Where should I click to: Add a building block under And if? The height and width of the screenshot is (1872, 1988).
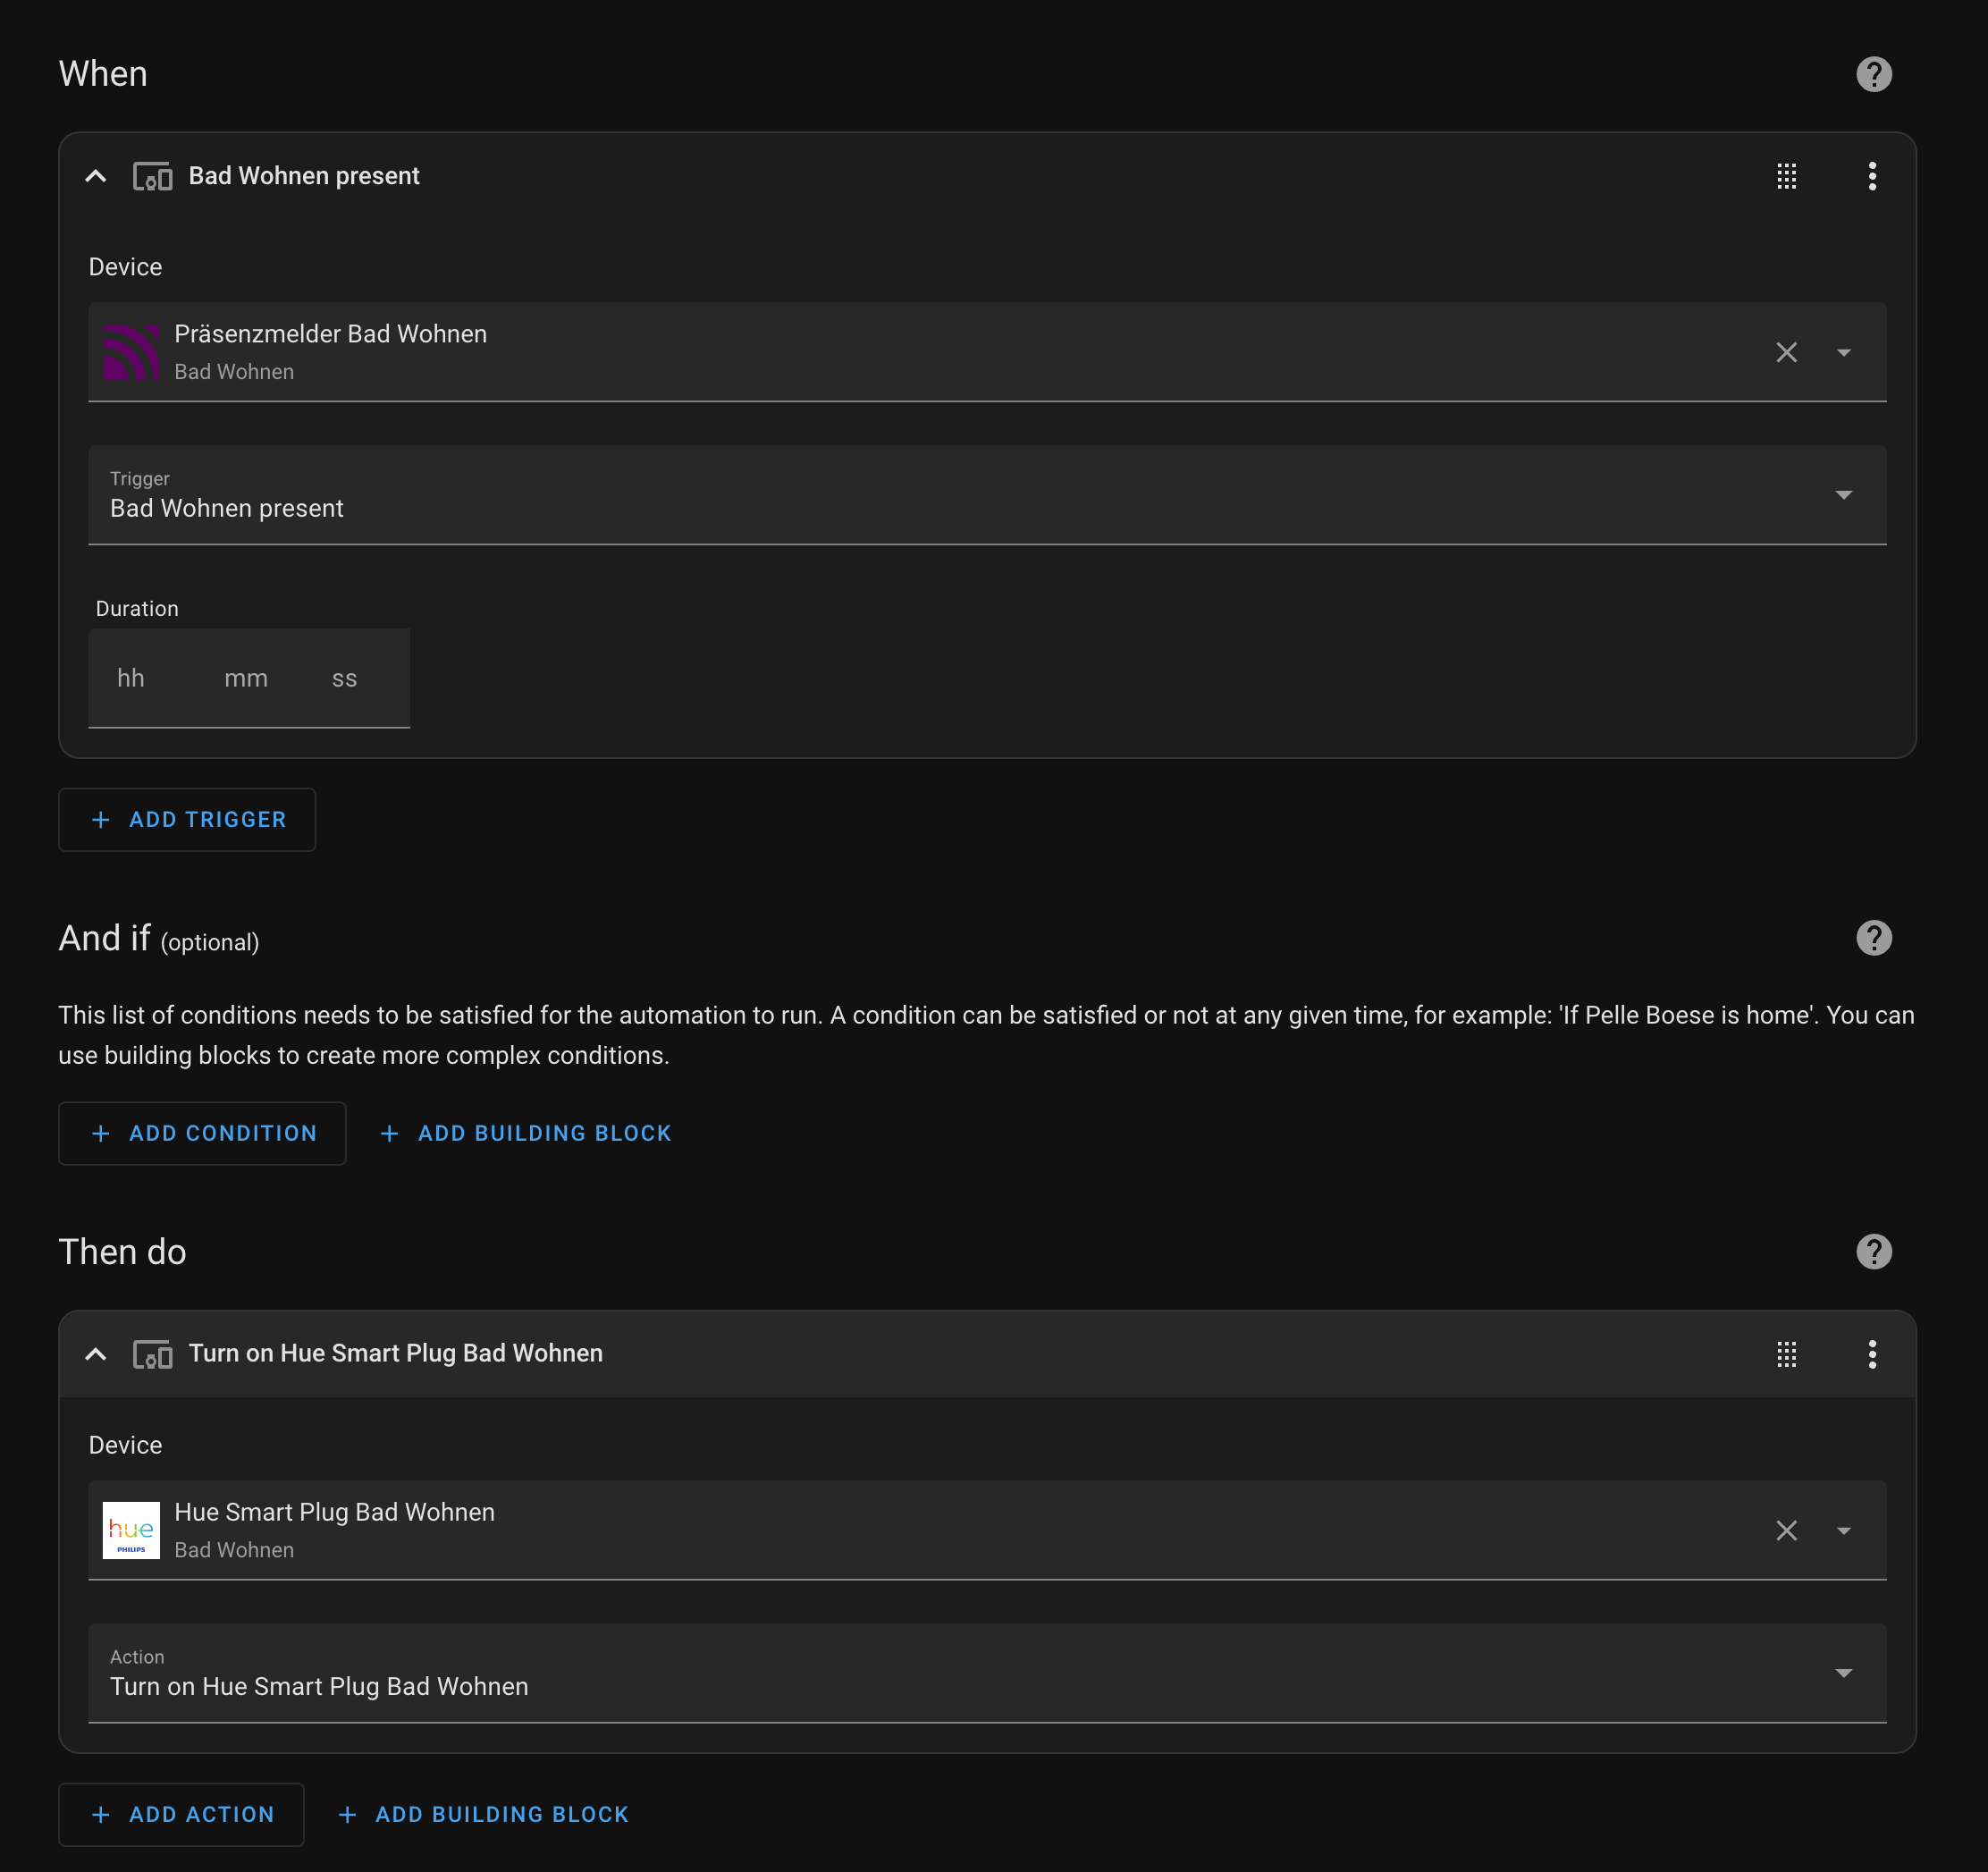(525, 1133)
